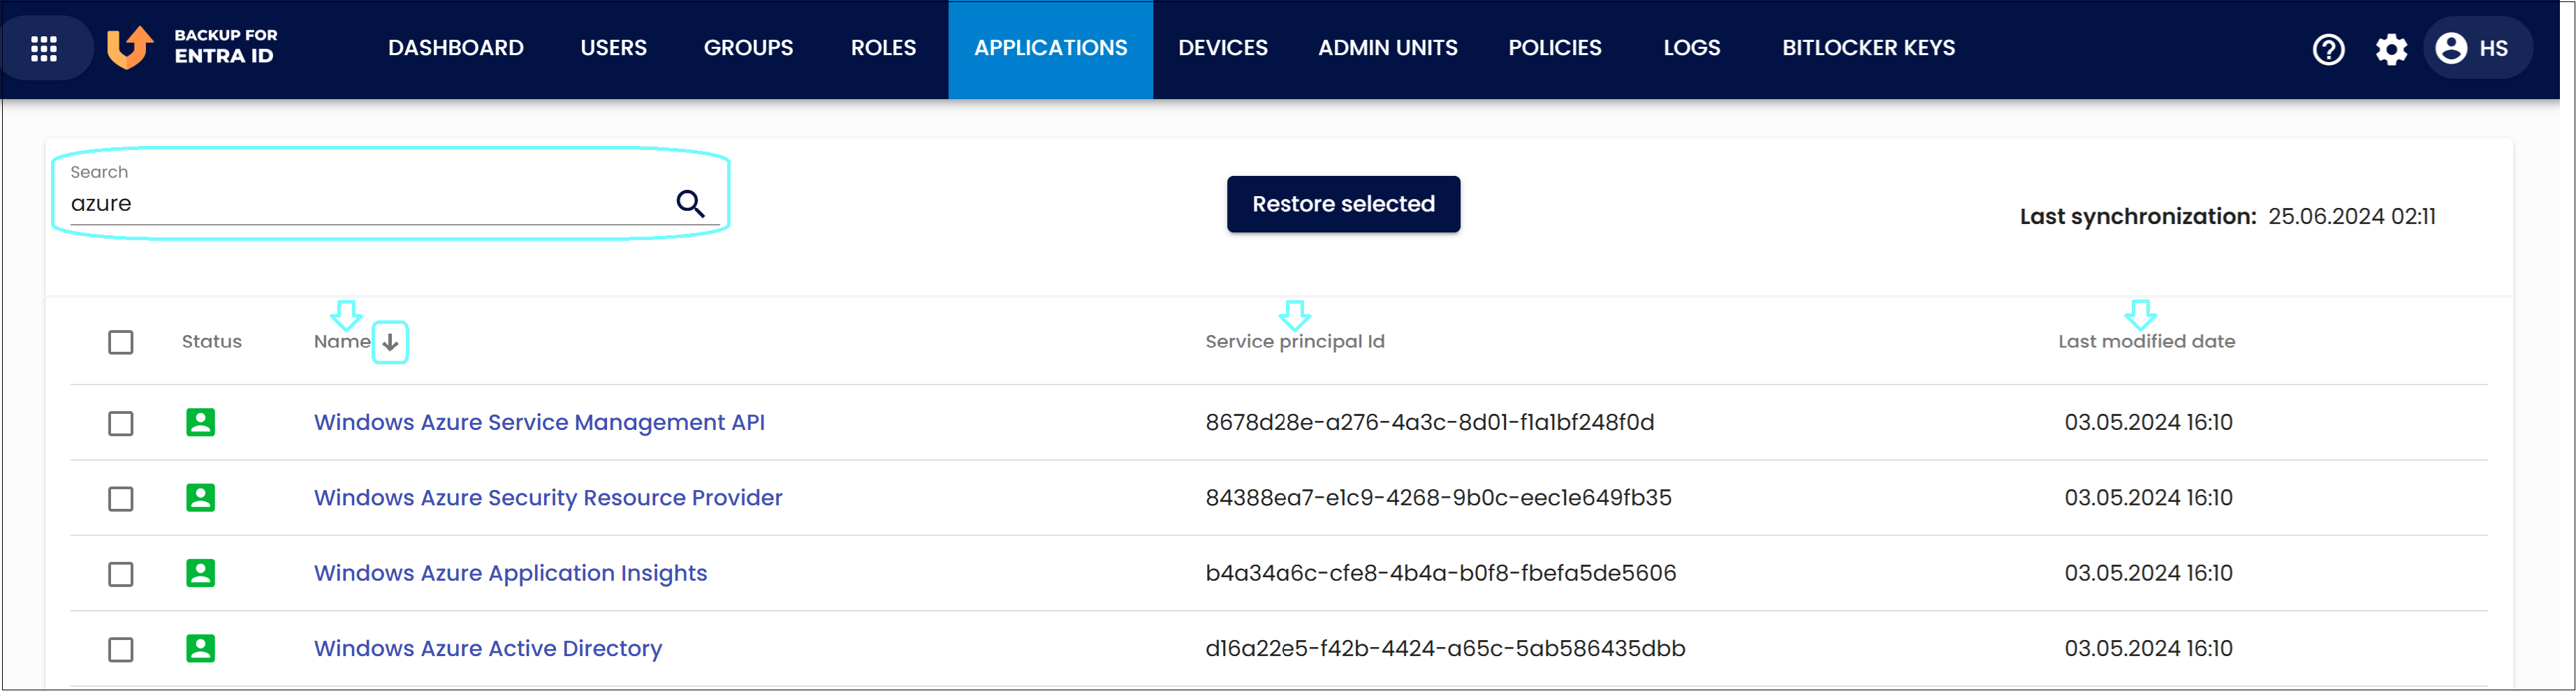Select ID b4a34a6c-cfe8-4b4a-b0f8-fbefa5de5606
Image resolution: width=2576 pixels, height=691 pixels.
1440,573
